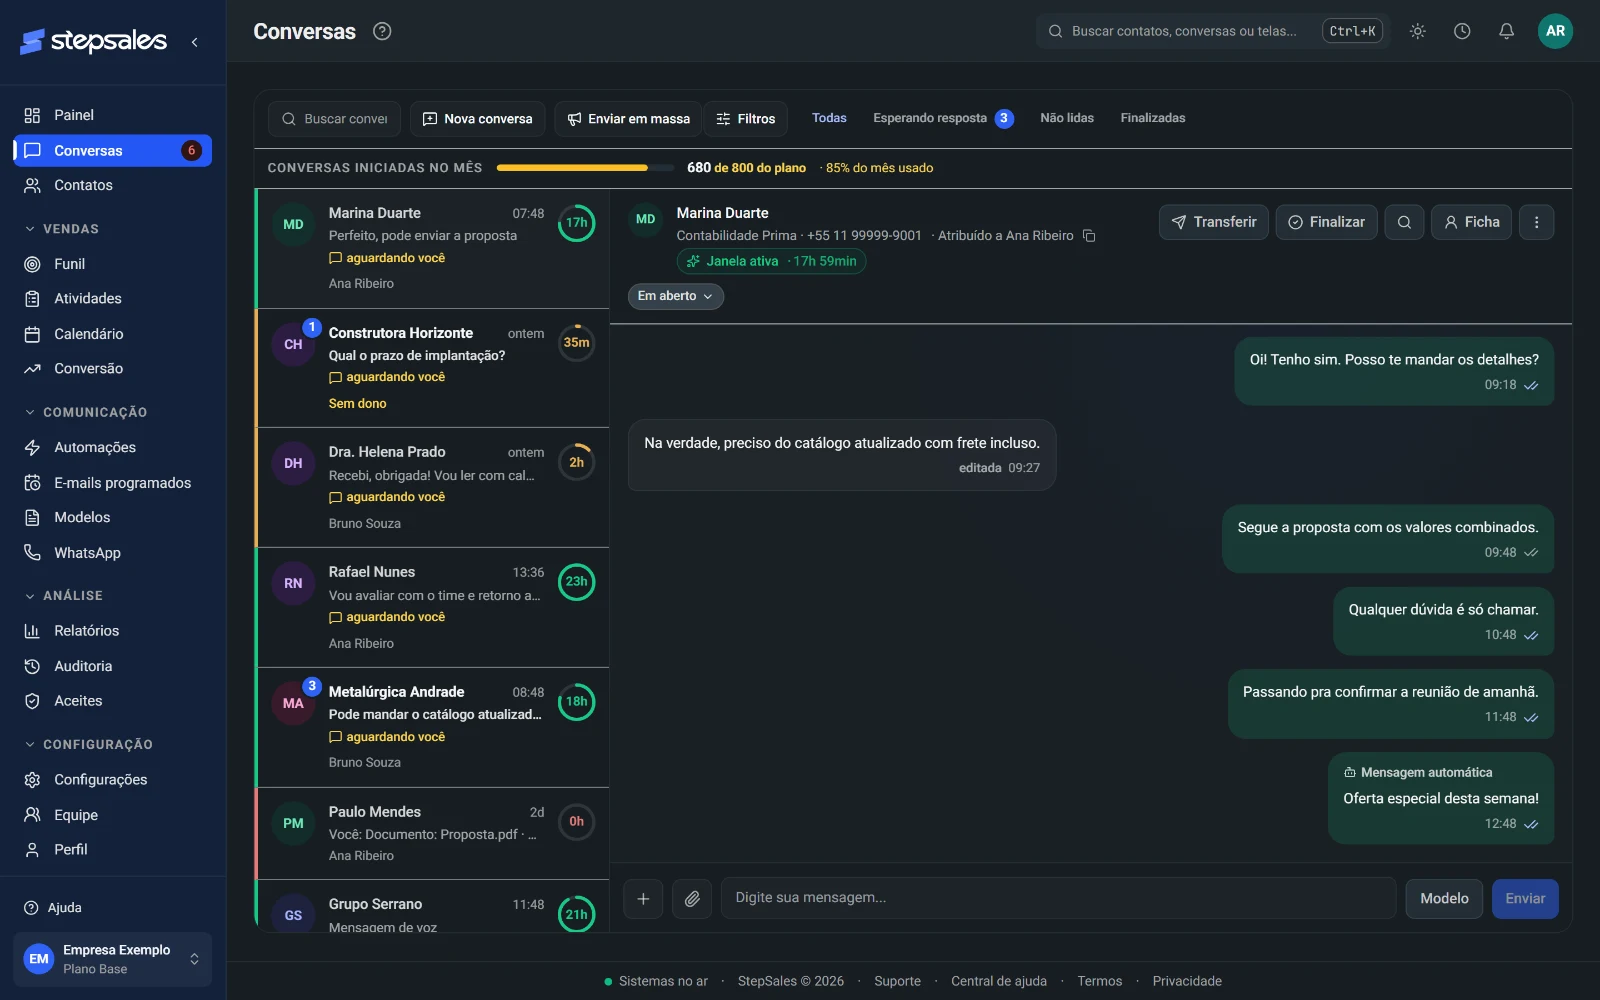Open Auditoria in the sidebar
This screenshot has width=1600, height=1000.
pyautogui.click(x=113, y=666)
